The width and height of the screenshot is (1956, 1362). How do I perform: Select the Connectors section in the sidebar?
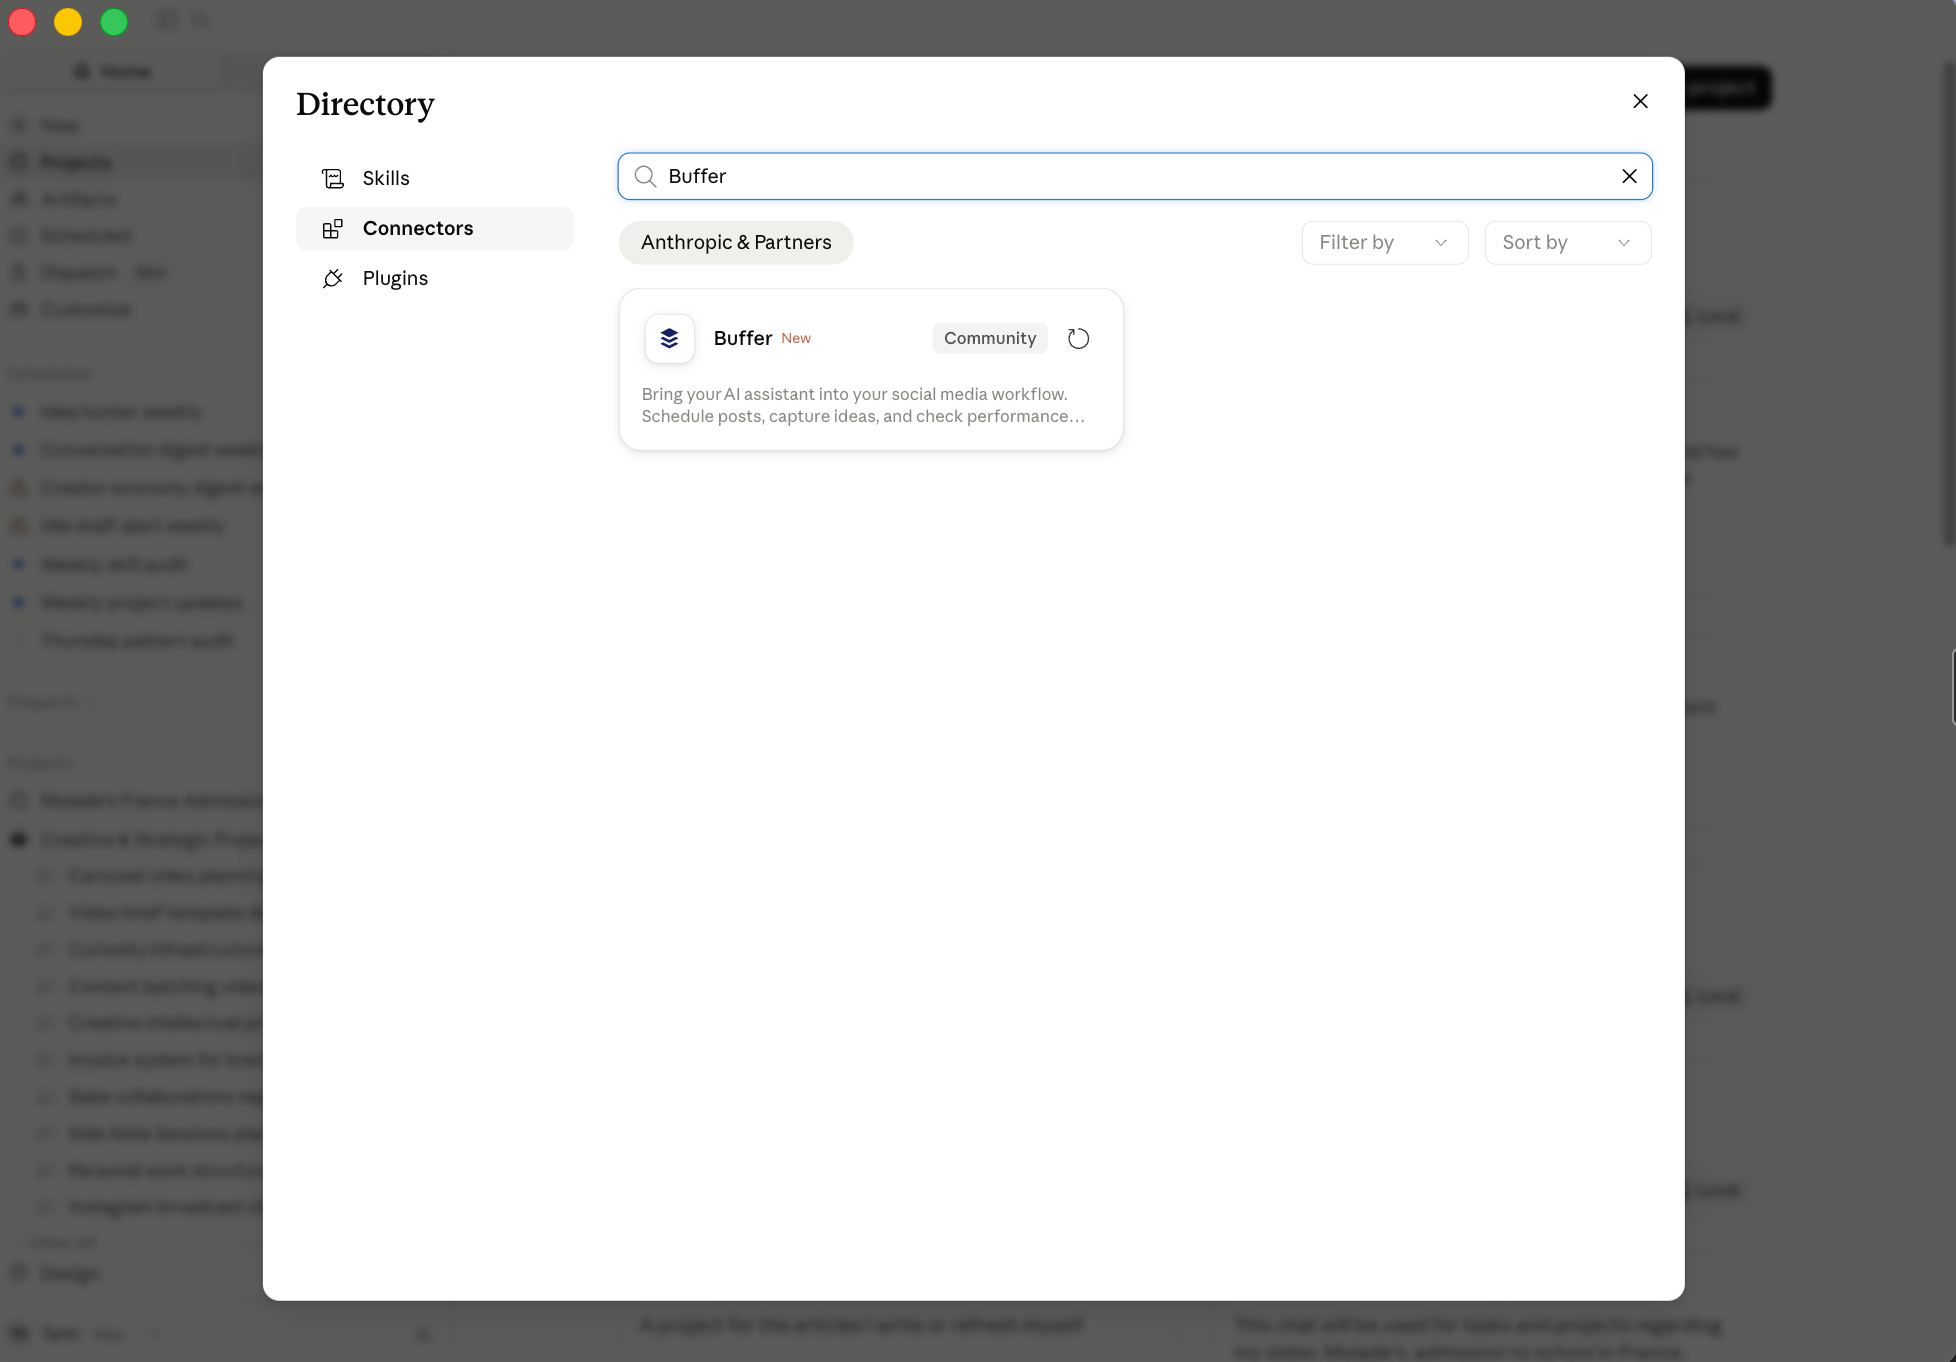pyautogui.click(x=435, y=229)
